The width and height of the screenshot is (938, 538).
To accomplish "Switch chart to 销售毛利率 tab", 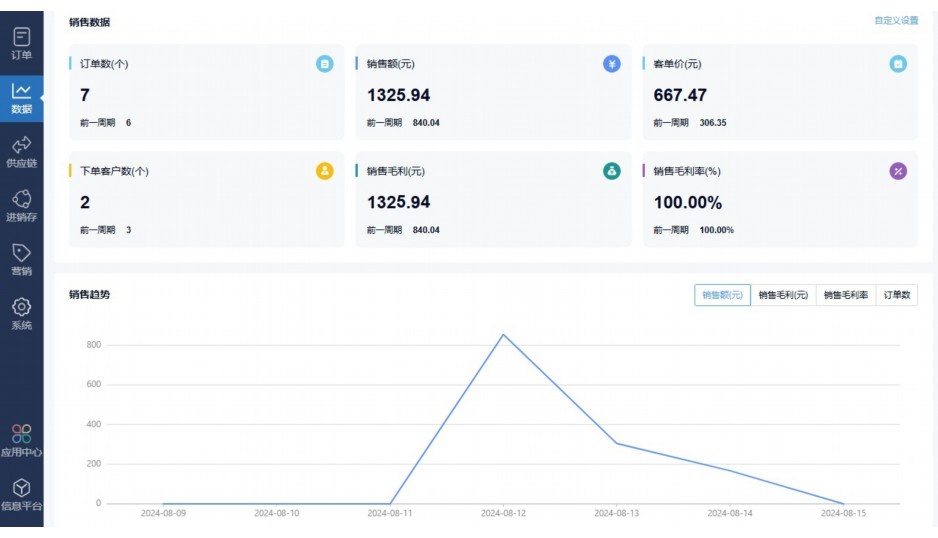I will [845, 295].
